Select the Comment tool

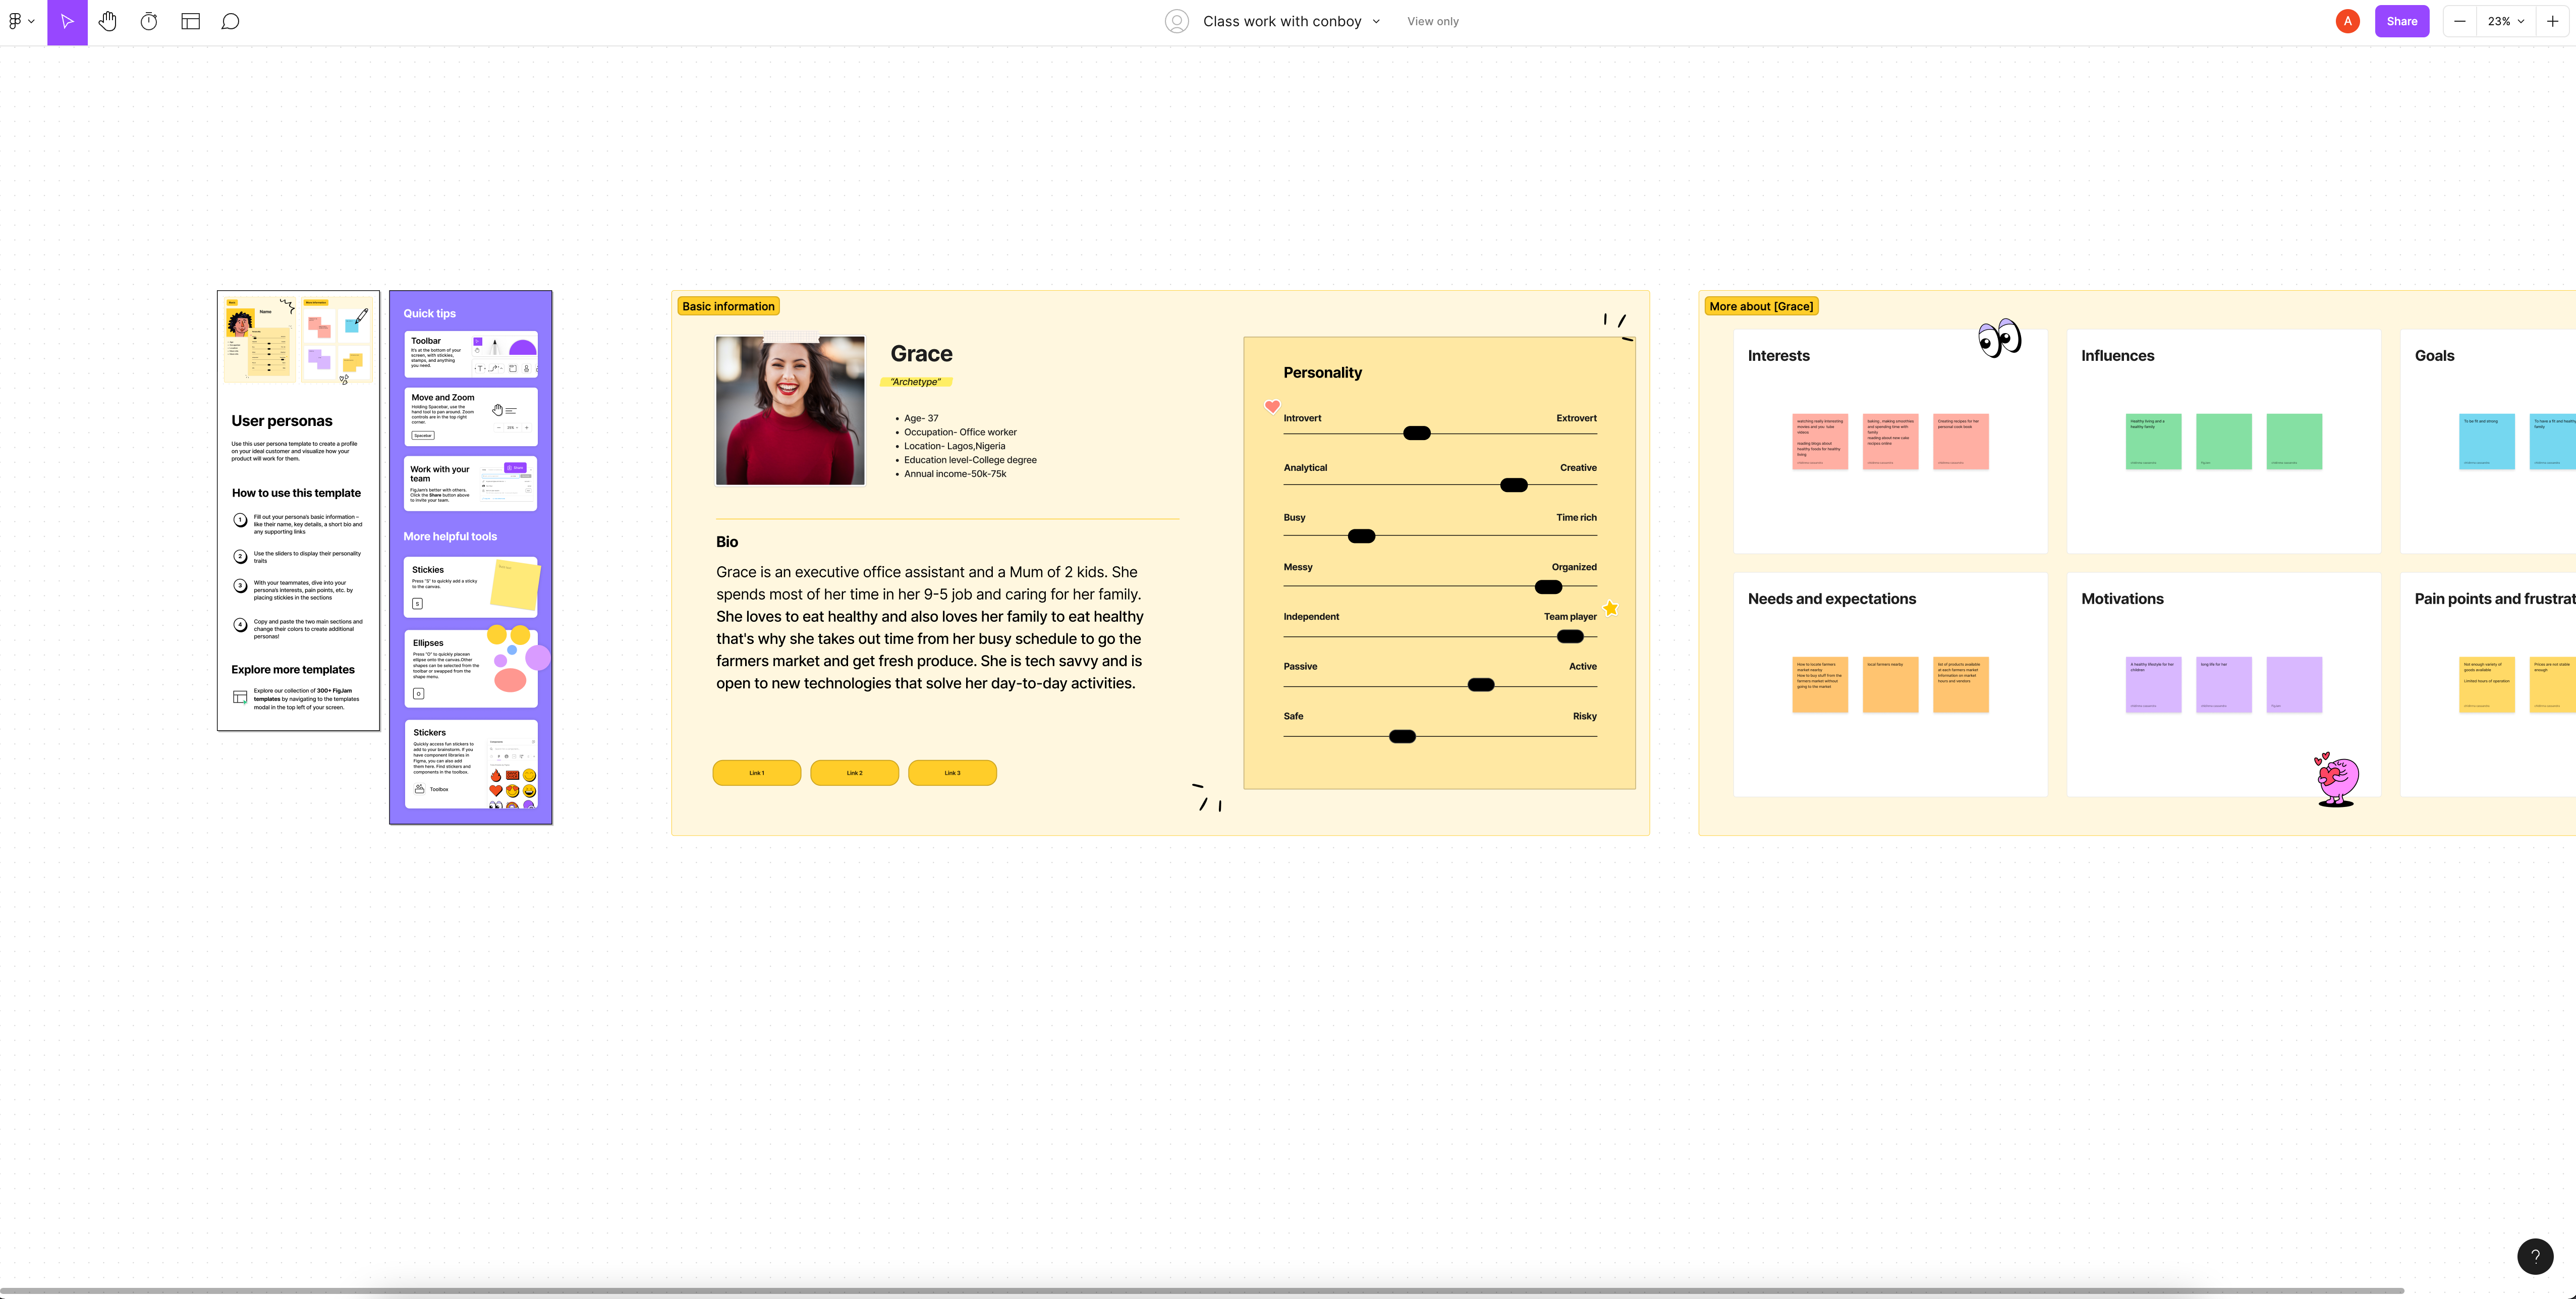pyautogui.click(x=230, y=21)
